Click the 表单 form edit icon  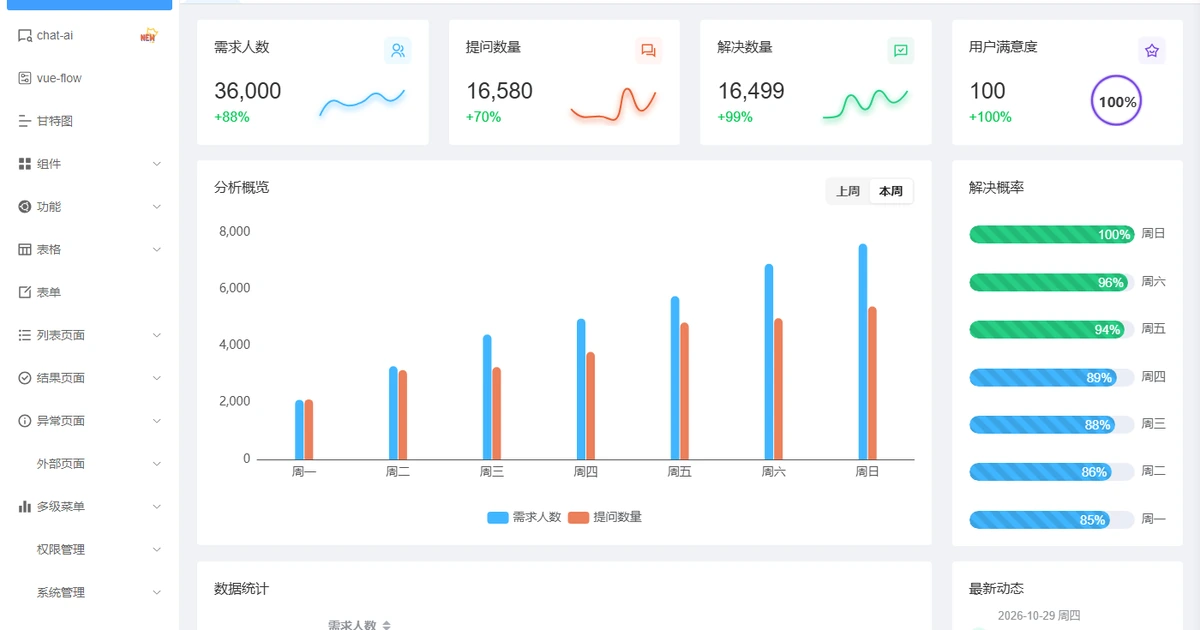coord(25,292)
